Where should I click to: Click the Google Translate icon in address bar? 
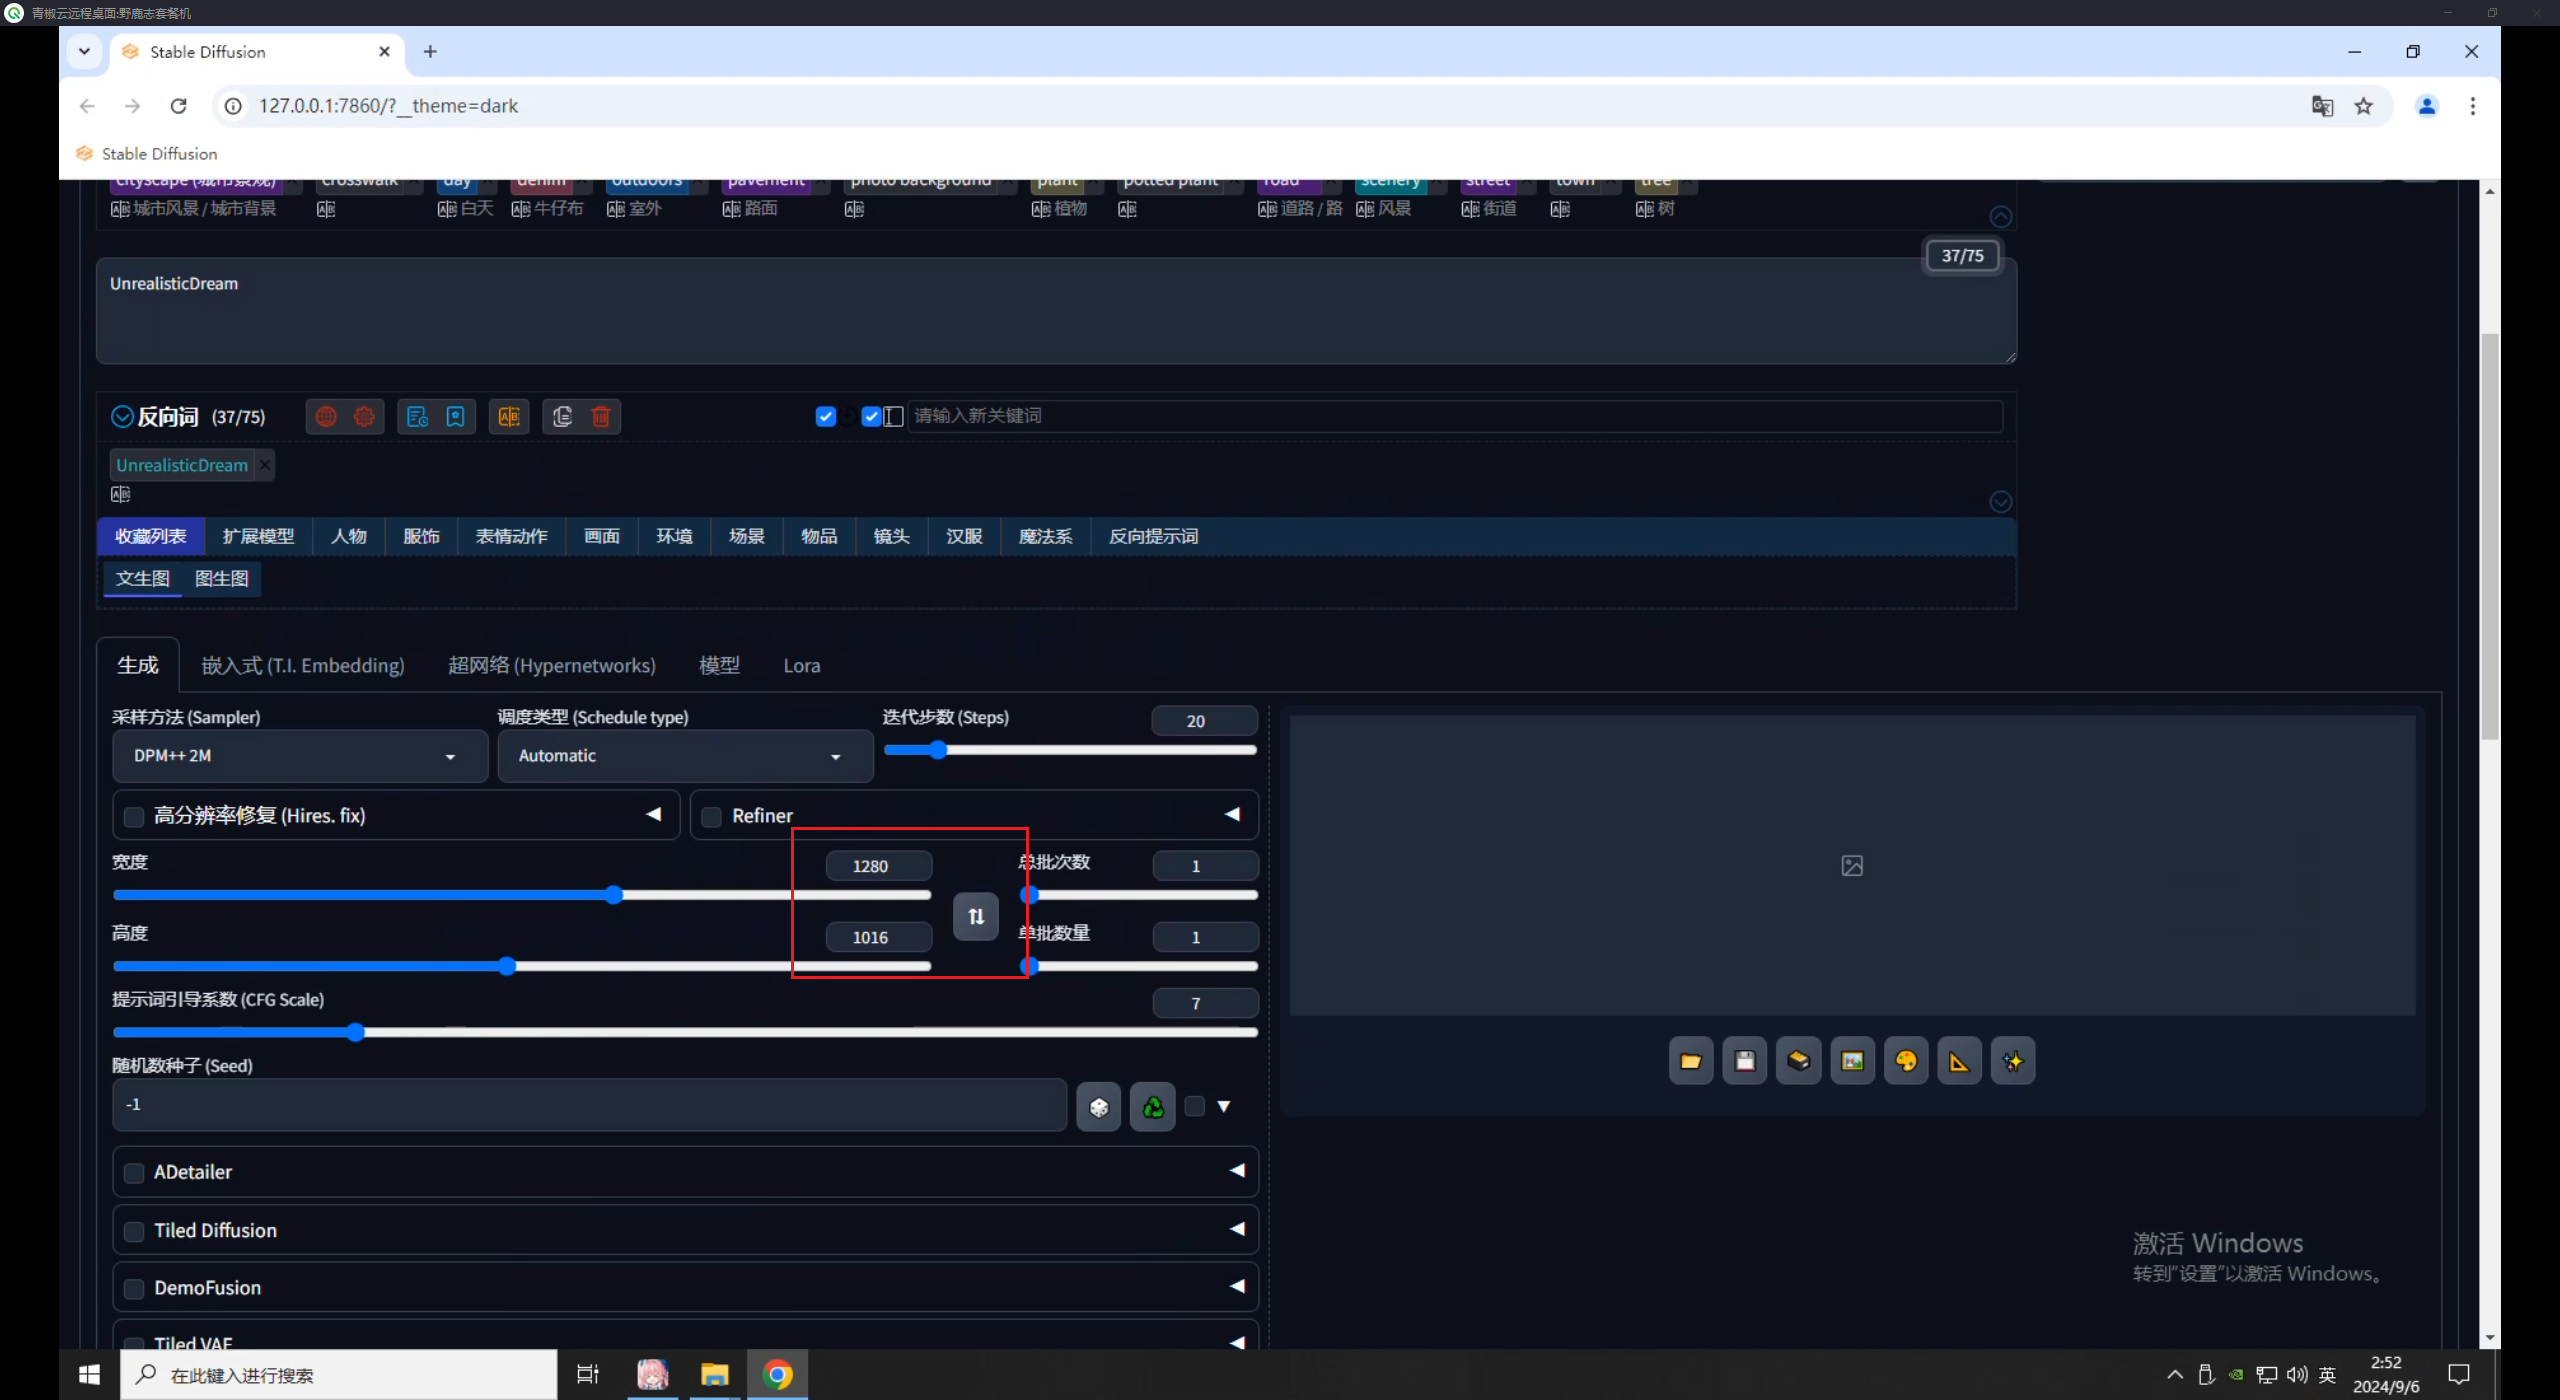[2322, 106]
